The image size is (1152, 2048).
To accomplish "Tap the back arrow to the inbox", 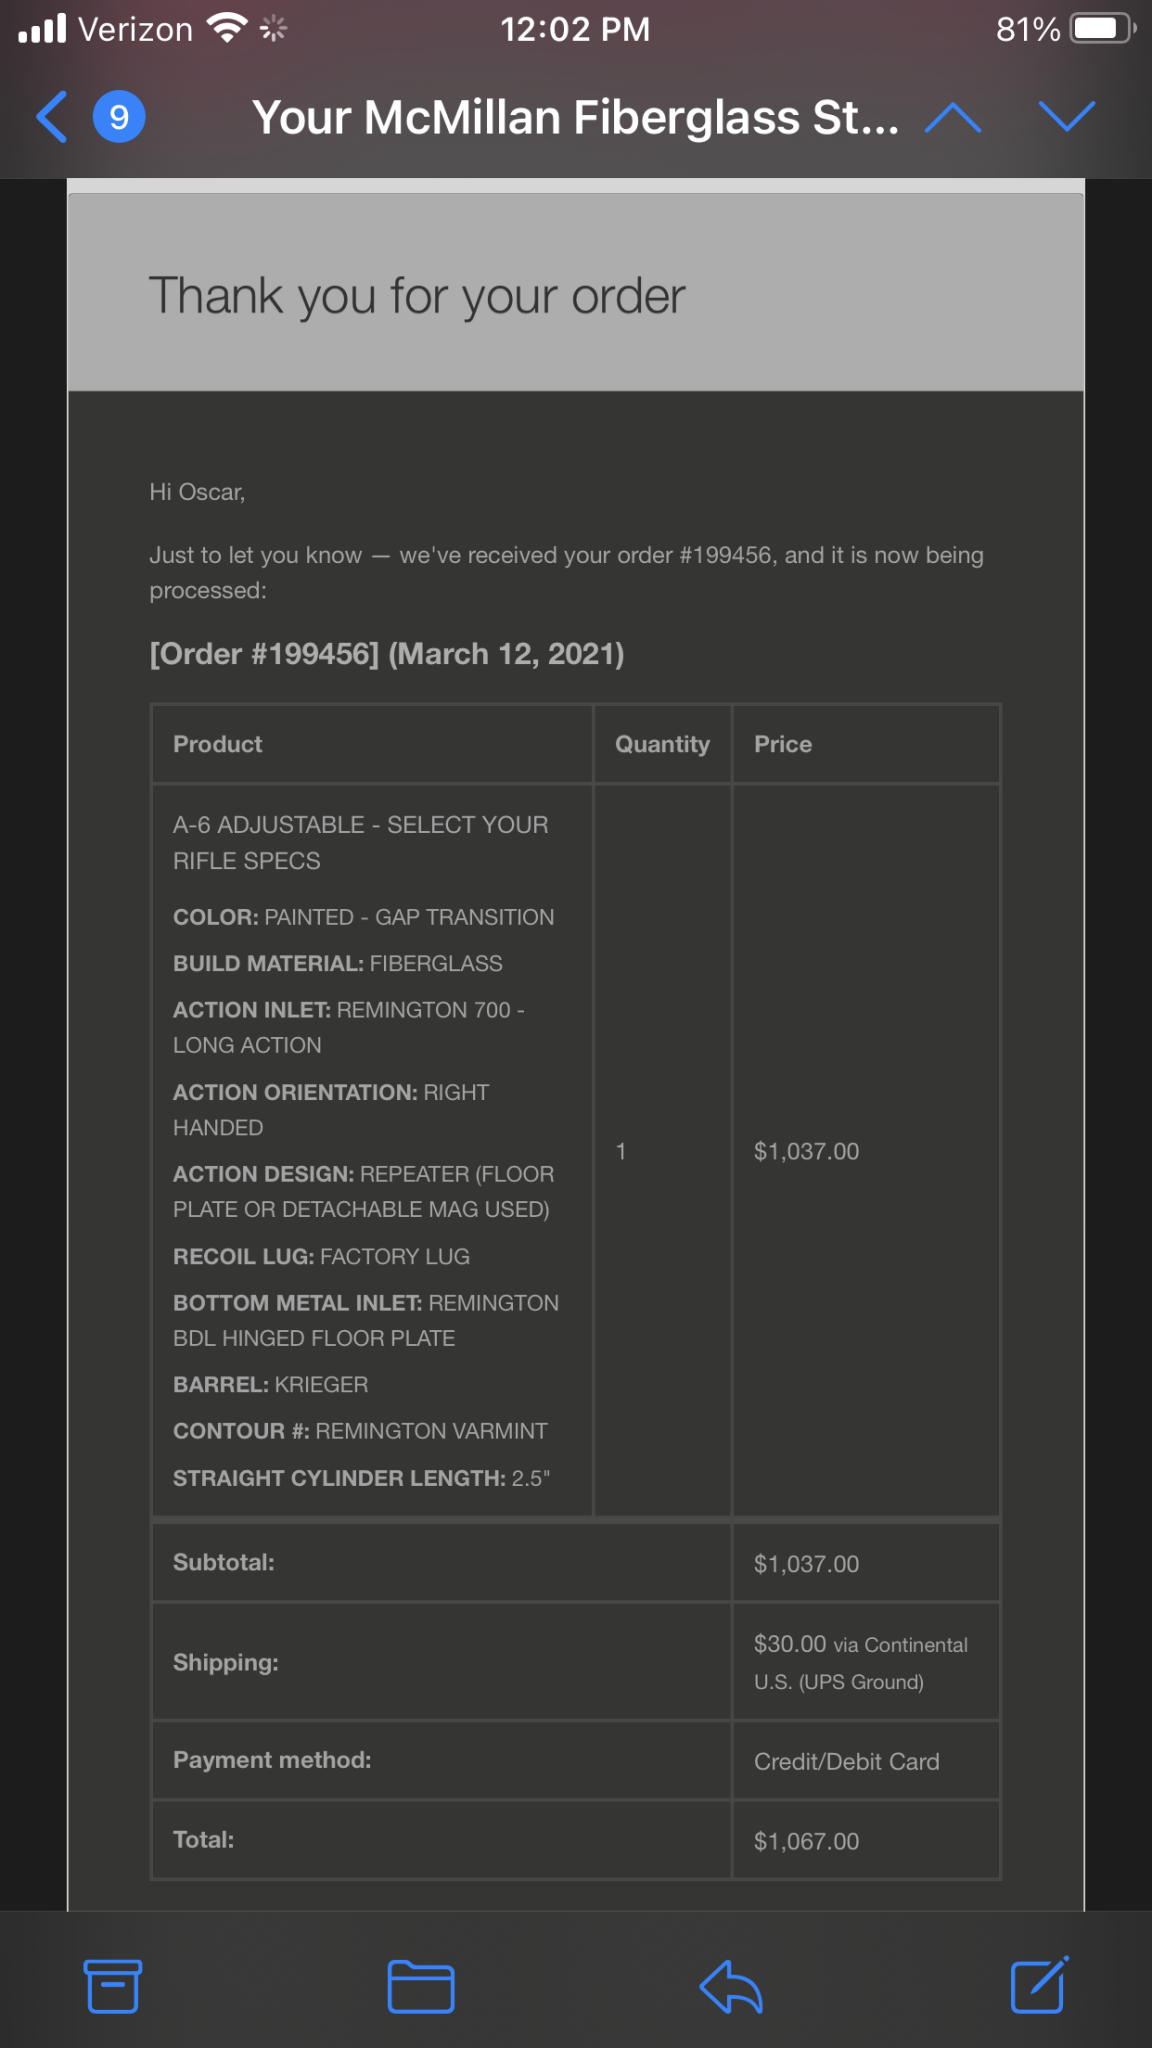I will pyautogui.click(x=52, y=117).
